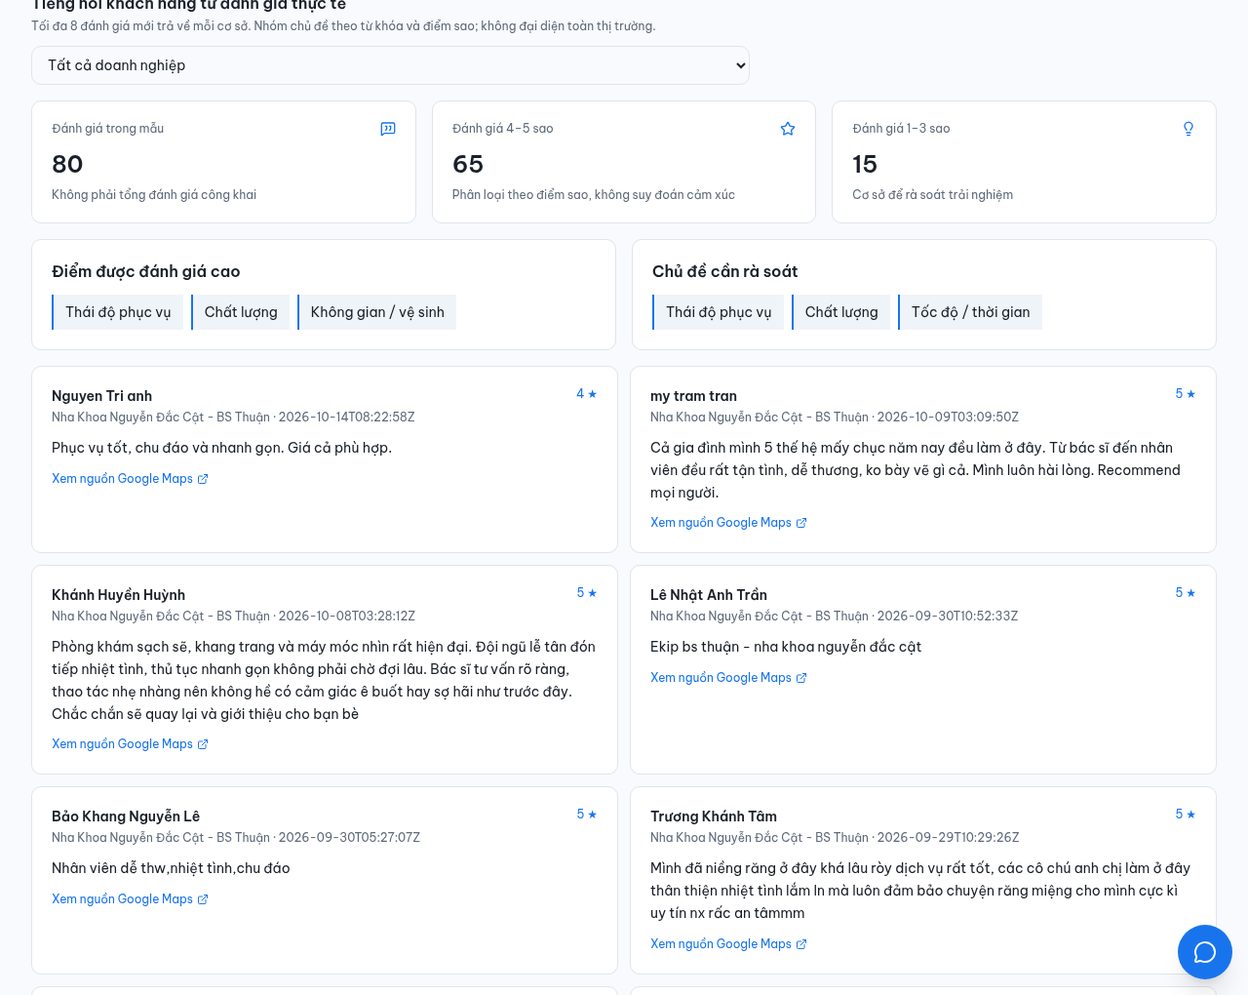Select the Tốc độ / thời gian topic chip
The image size is (1248, 995).
pos(970,312)
